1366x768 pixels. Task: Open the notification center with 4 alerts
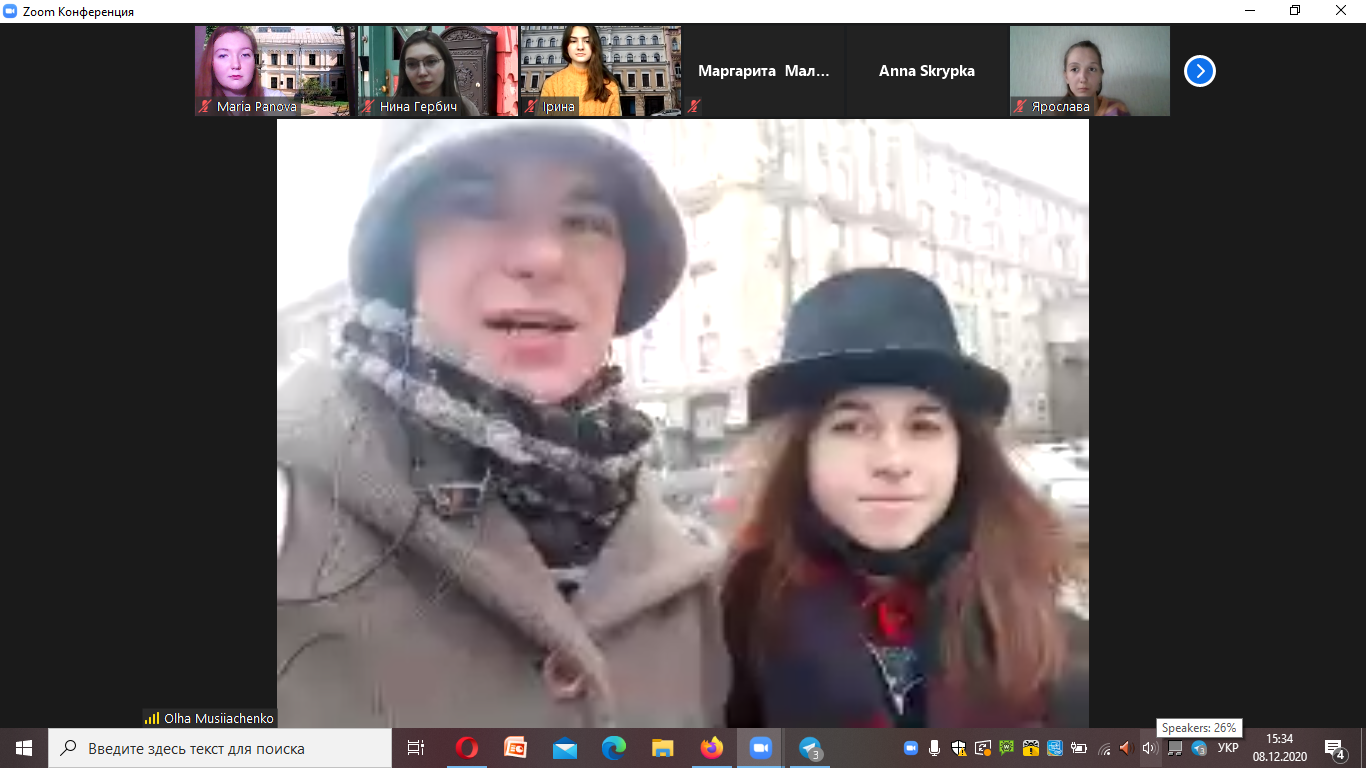pyautogui.click(x=1335, y=748)
